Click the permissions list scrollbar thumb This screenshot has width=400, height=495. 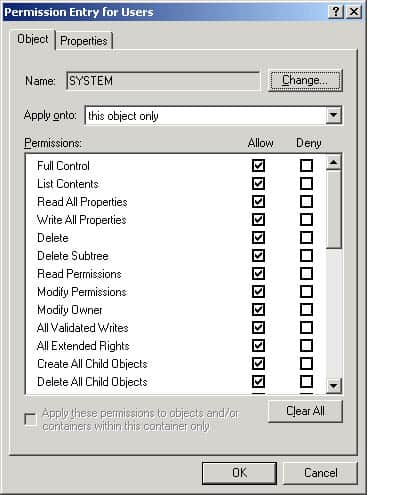(x=334, y=209)
